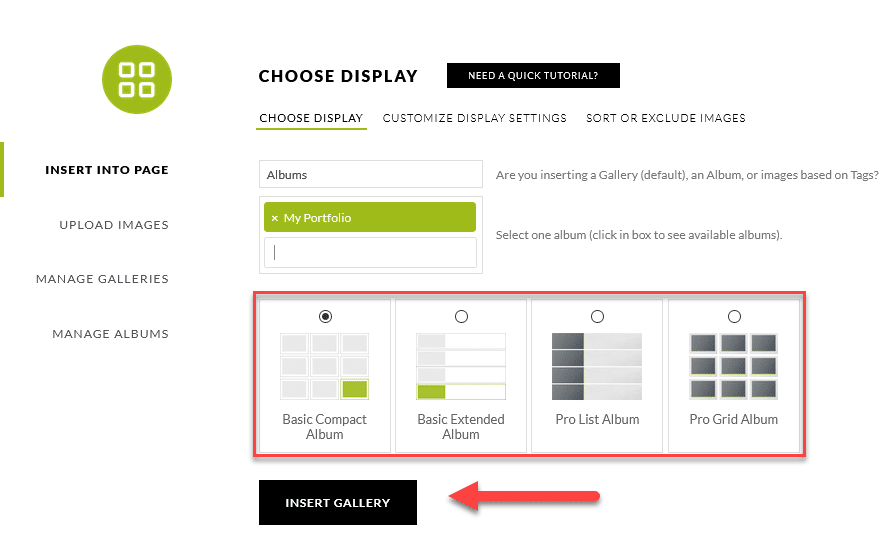Select the Choose Display tab
Viewport: 896px width, 548px height.
coord(311,118)
